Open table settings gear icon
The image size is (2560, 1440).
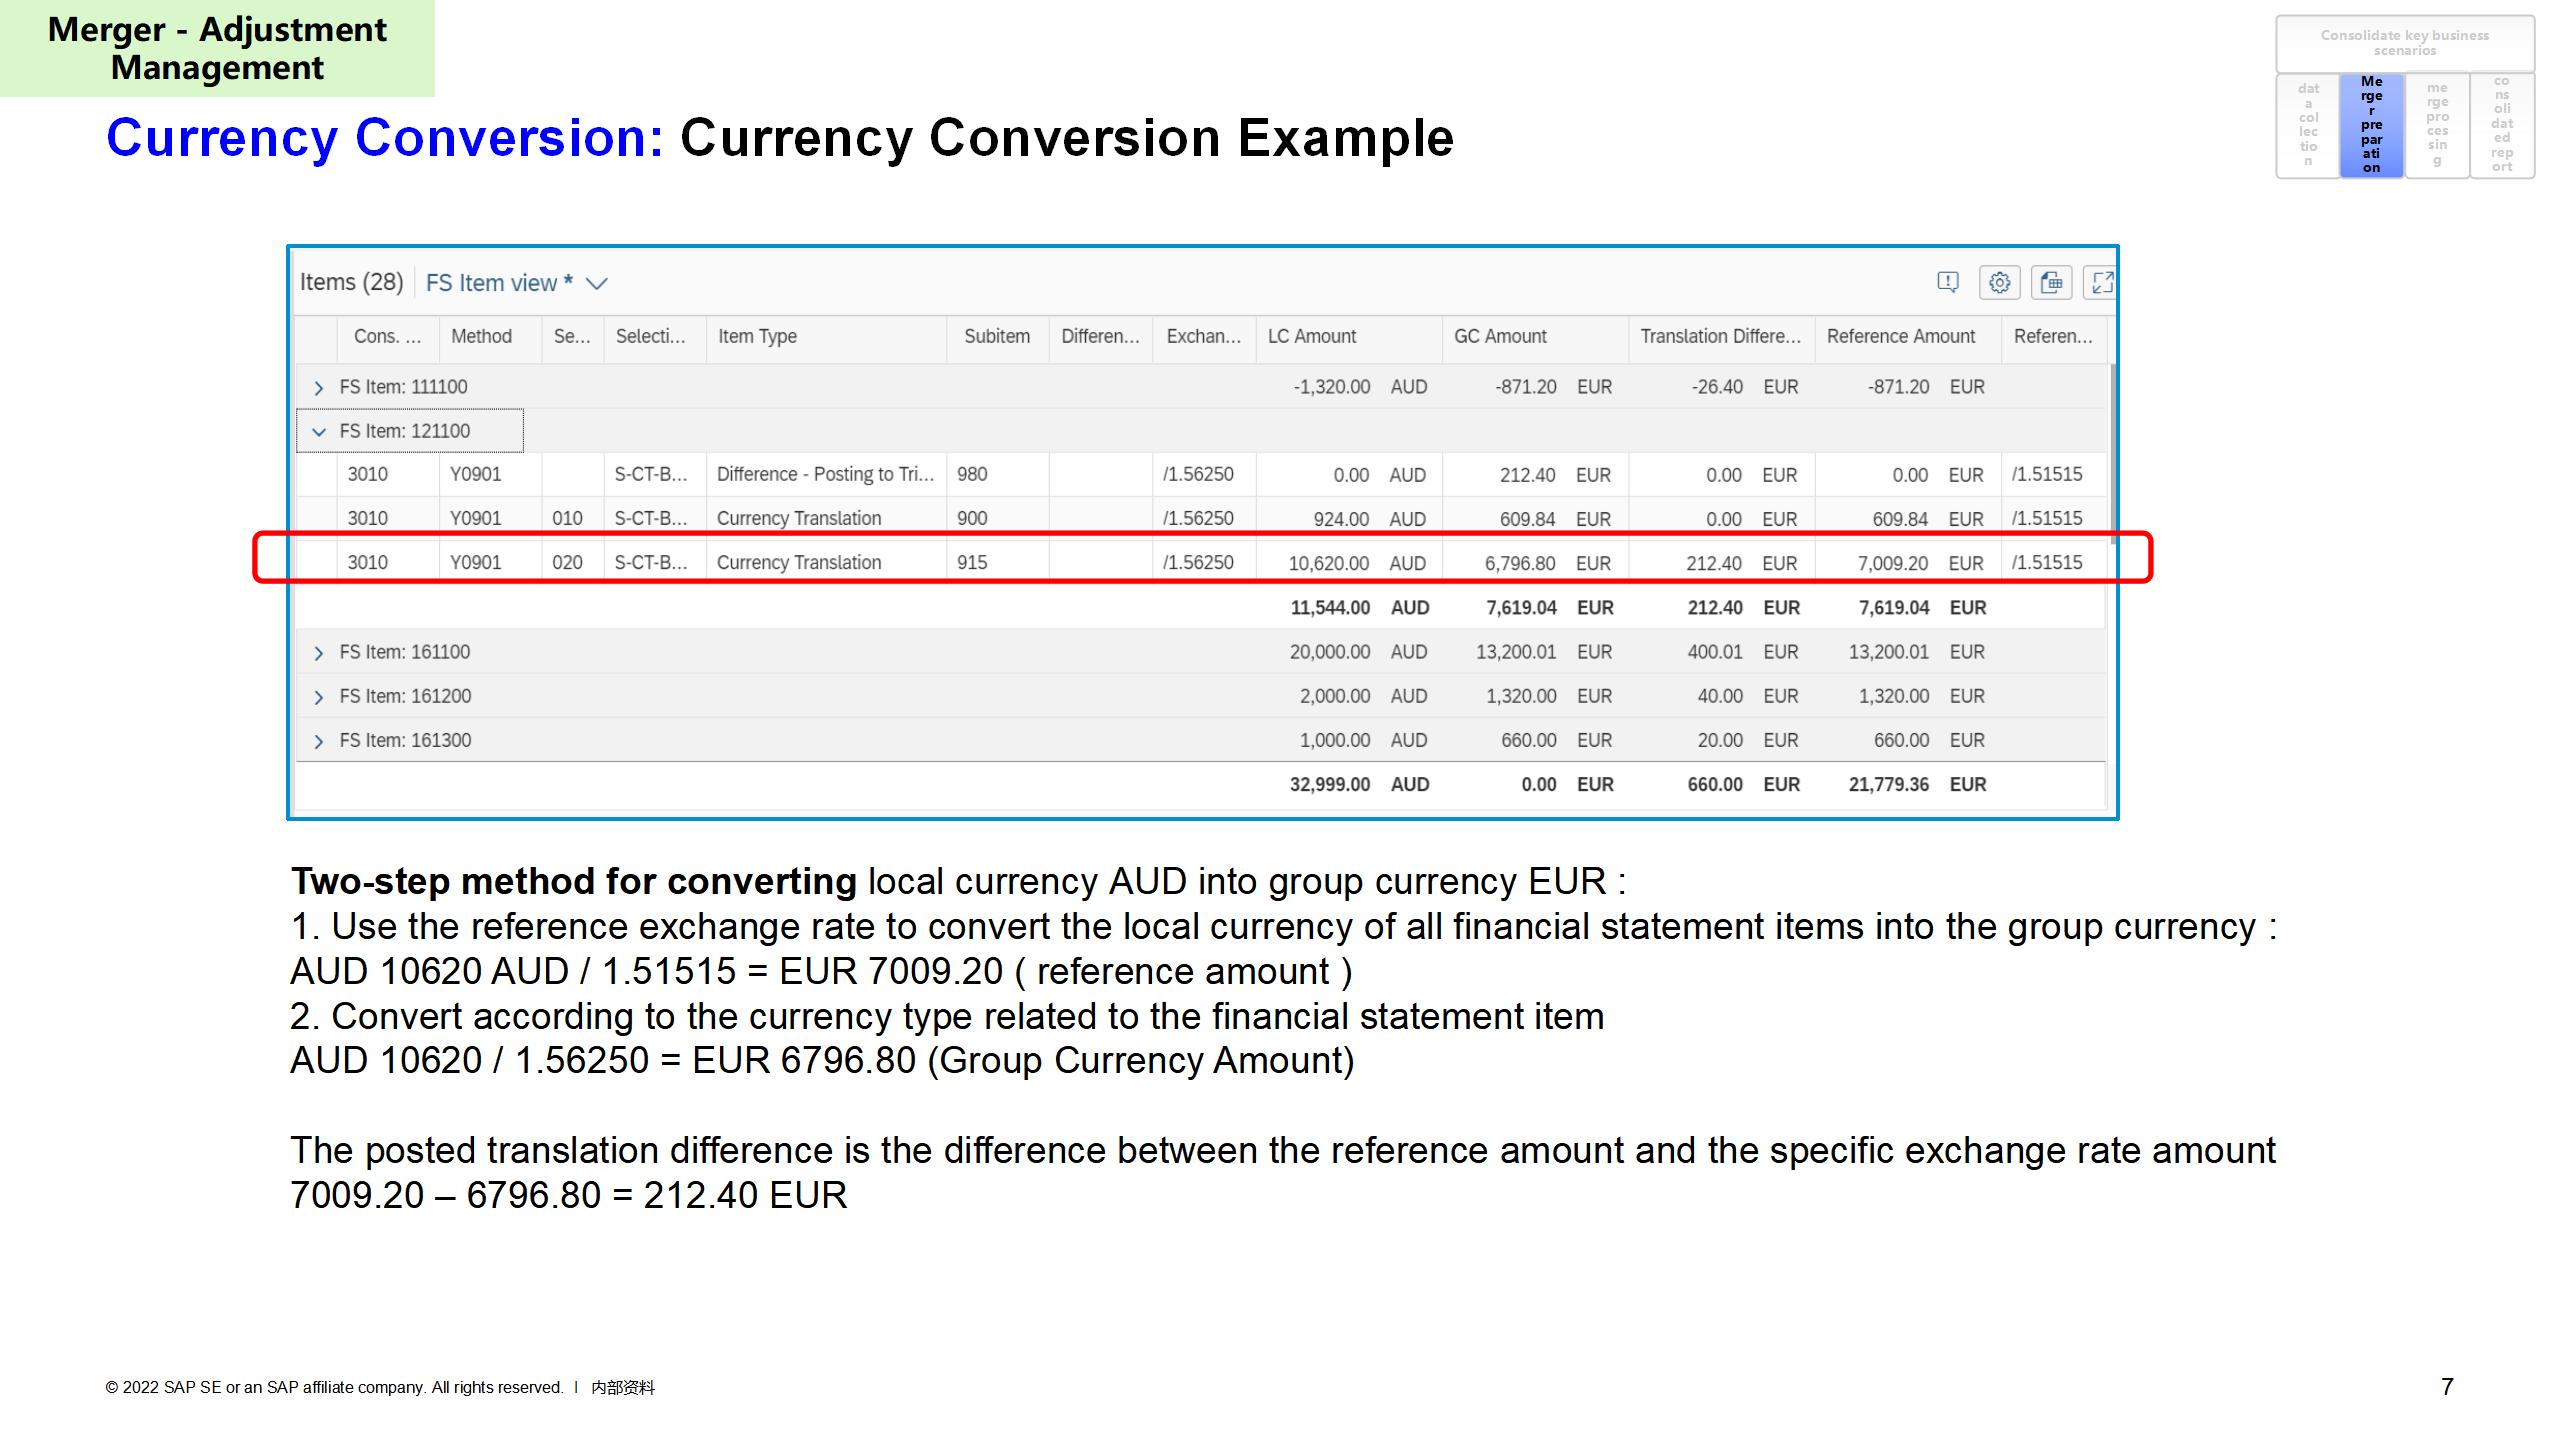pyautogui.click(x=1999, y=282)
